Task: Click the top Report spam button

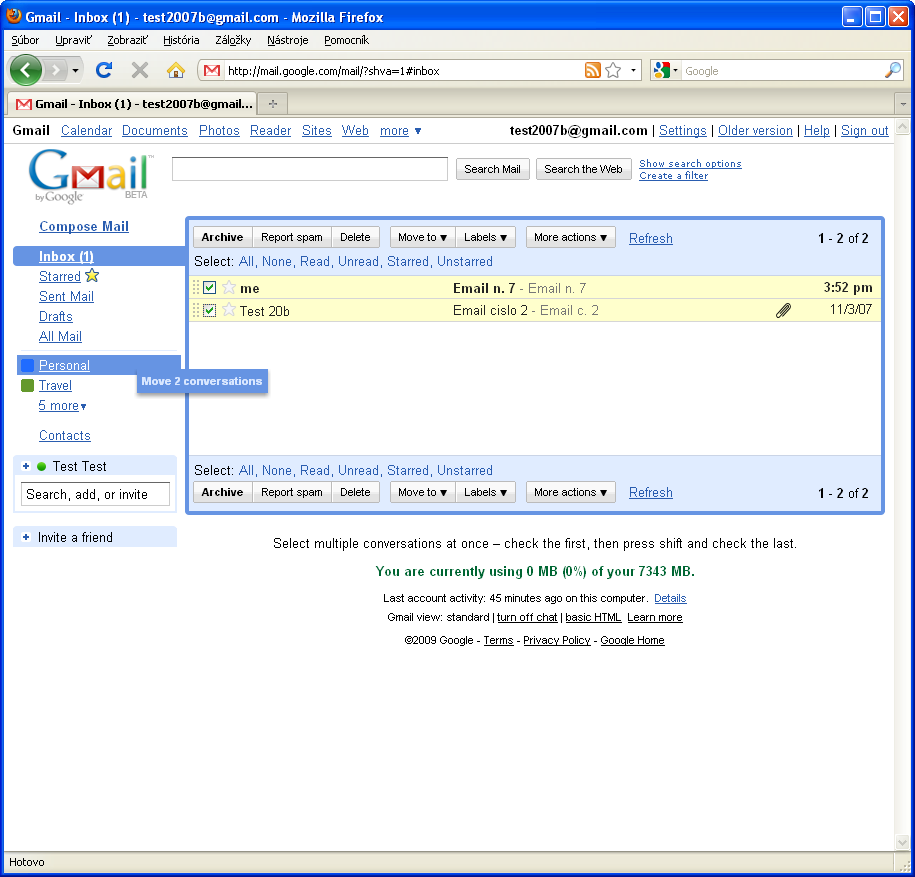Action: point(292,237)
